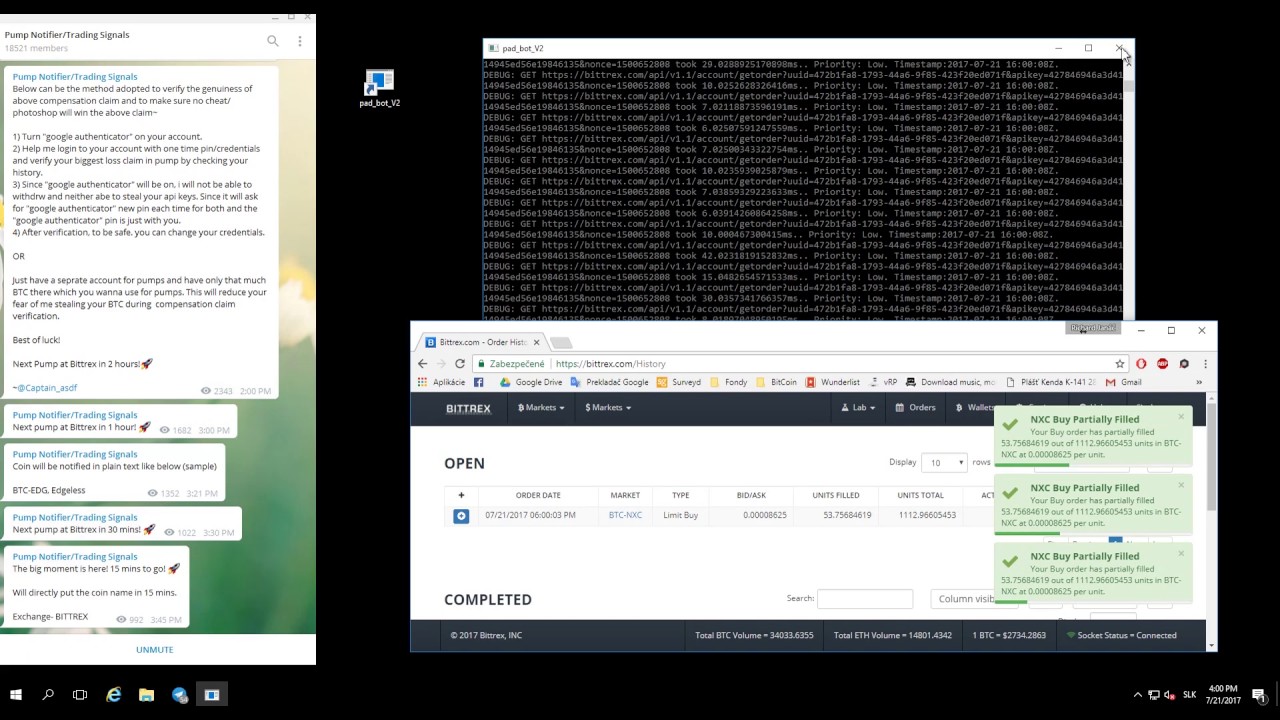
Task: Dismiss the top NXC Buy notification
Action: (1181, 417)
